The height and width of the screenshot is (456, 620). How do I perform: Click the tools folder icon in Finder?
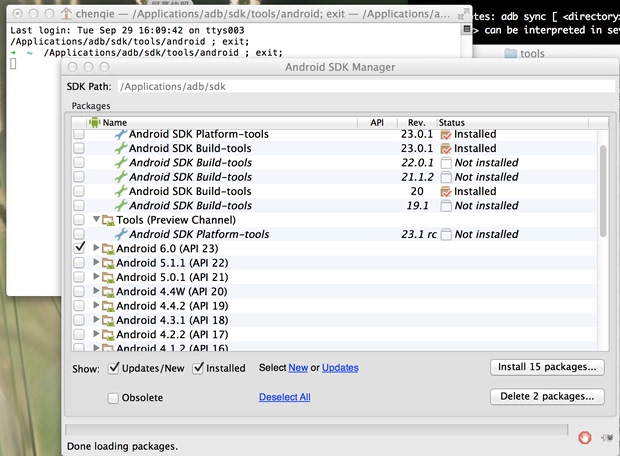pos(510,54)
